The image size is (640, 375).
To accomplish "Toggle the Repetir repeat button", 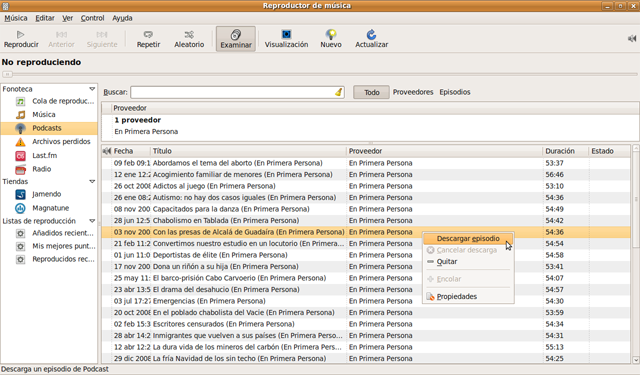I will pos(148,39).
